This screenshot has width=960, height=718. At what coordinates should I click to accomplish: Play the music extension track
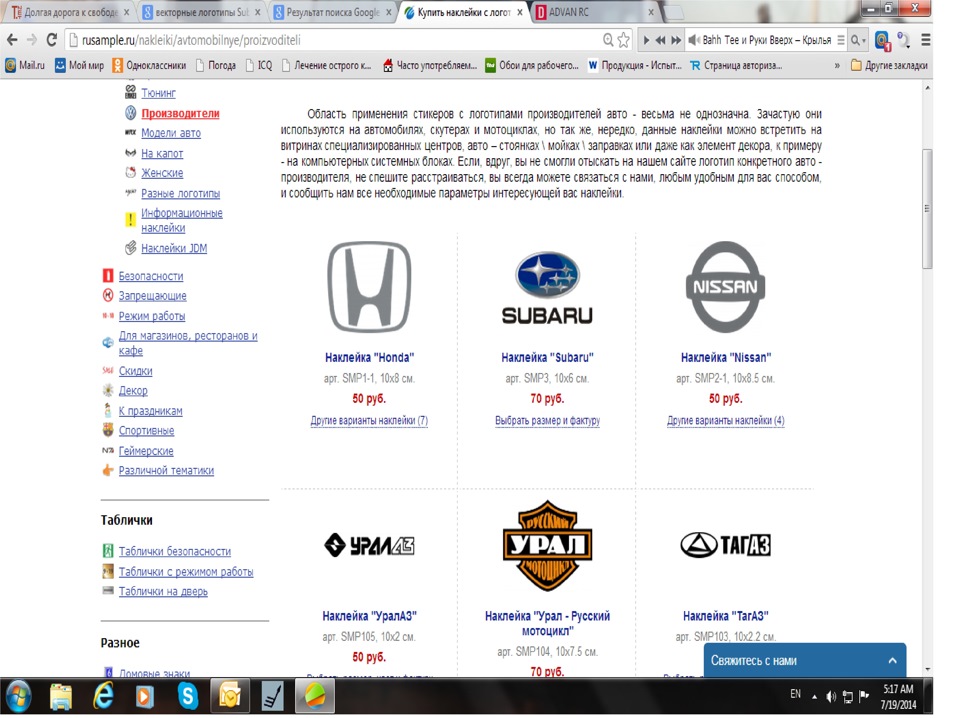click(647, 40)
